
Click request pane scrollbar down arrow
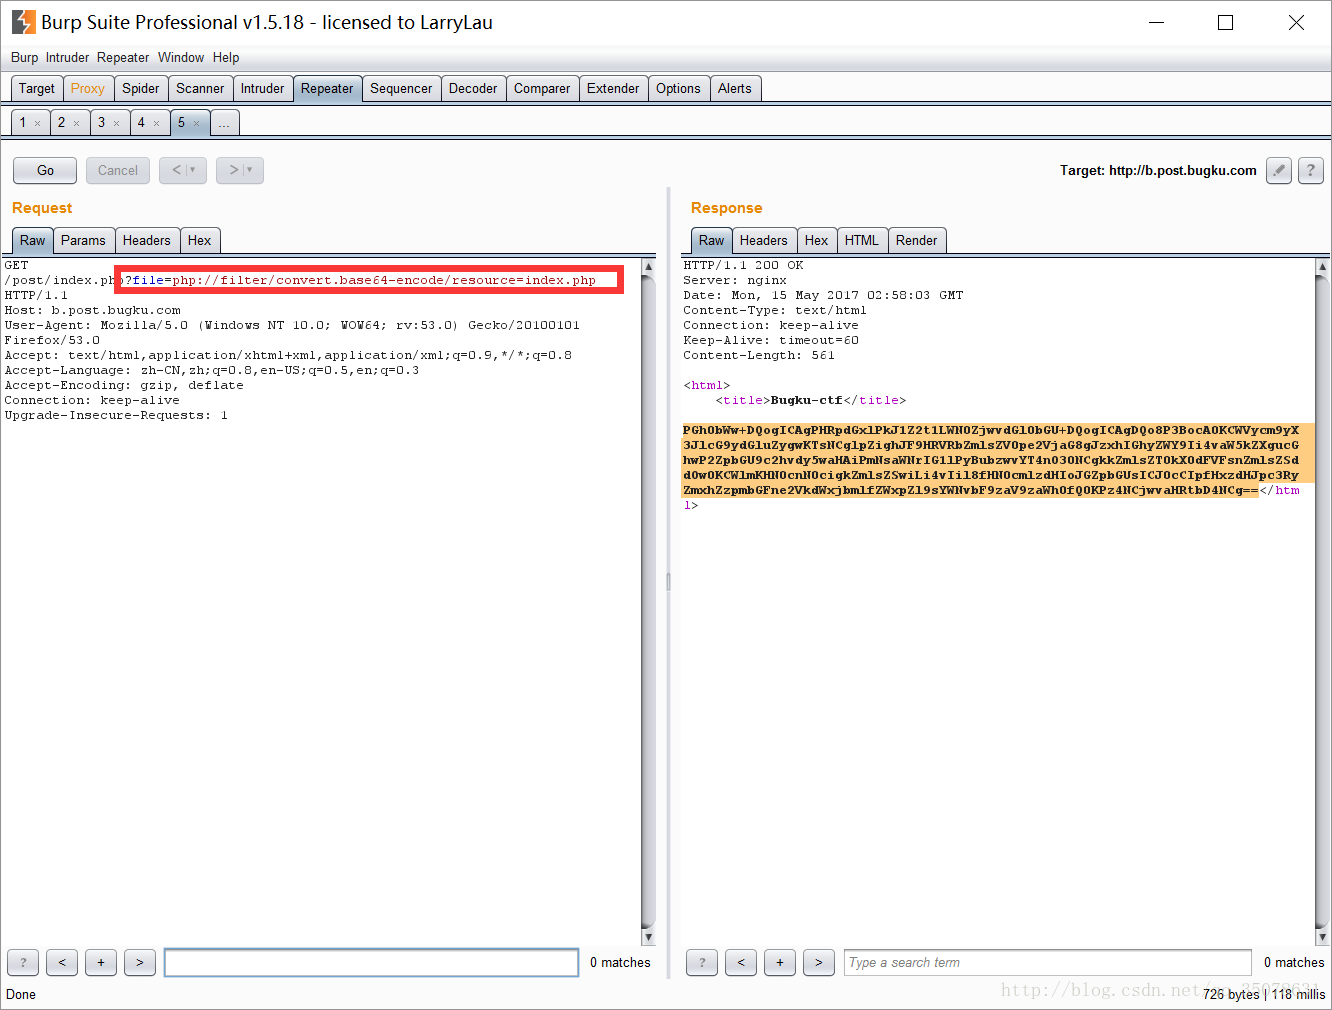[648, 937]
